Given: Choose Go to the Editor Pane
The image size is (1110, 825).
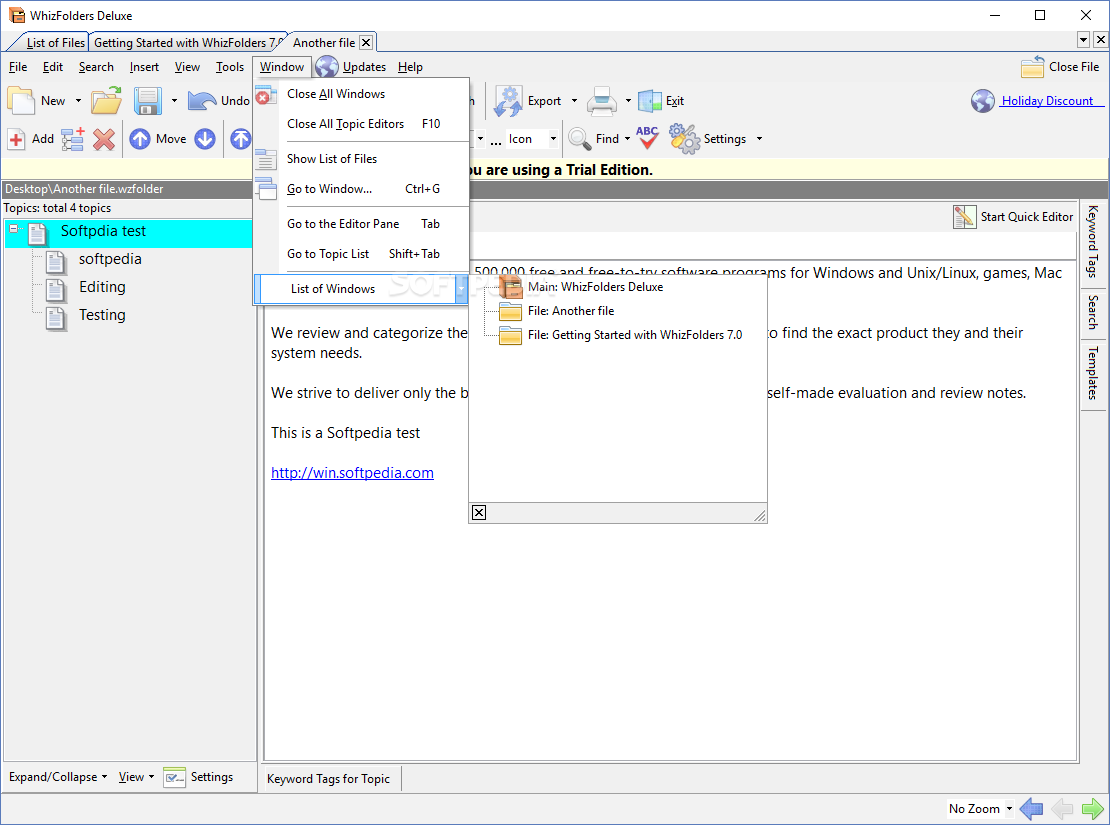Looking at the screenshot, I should (361, 224).
